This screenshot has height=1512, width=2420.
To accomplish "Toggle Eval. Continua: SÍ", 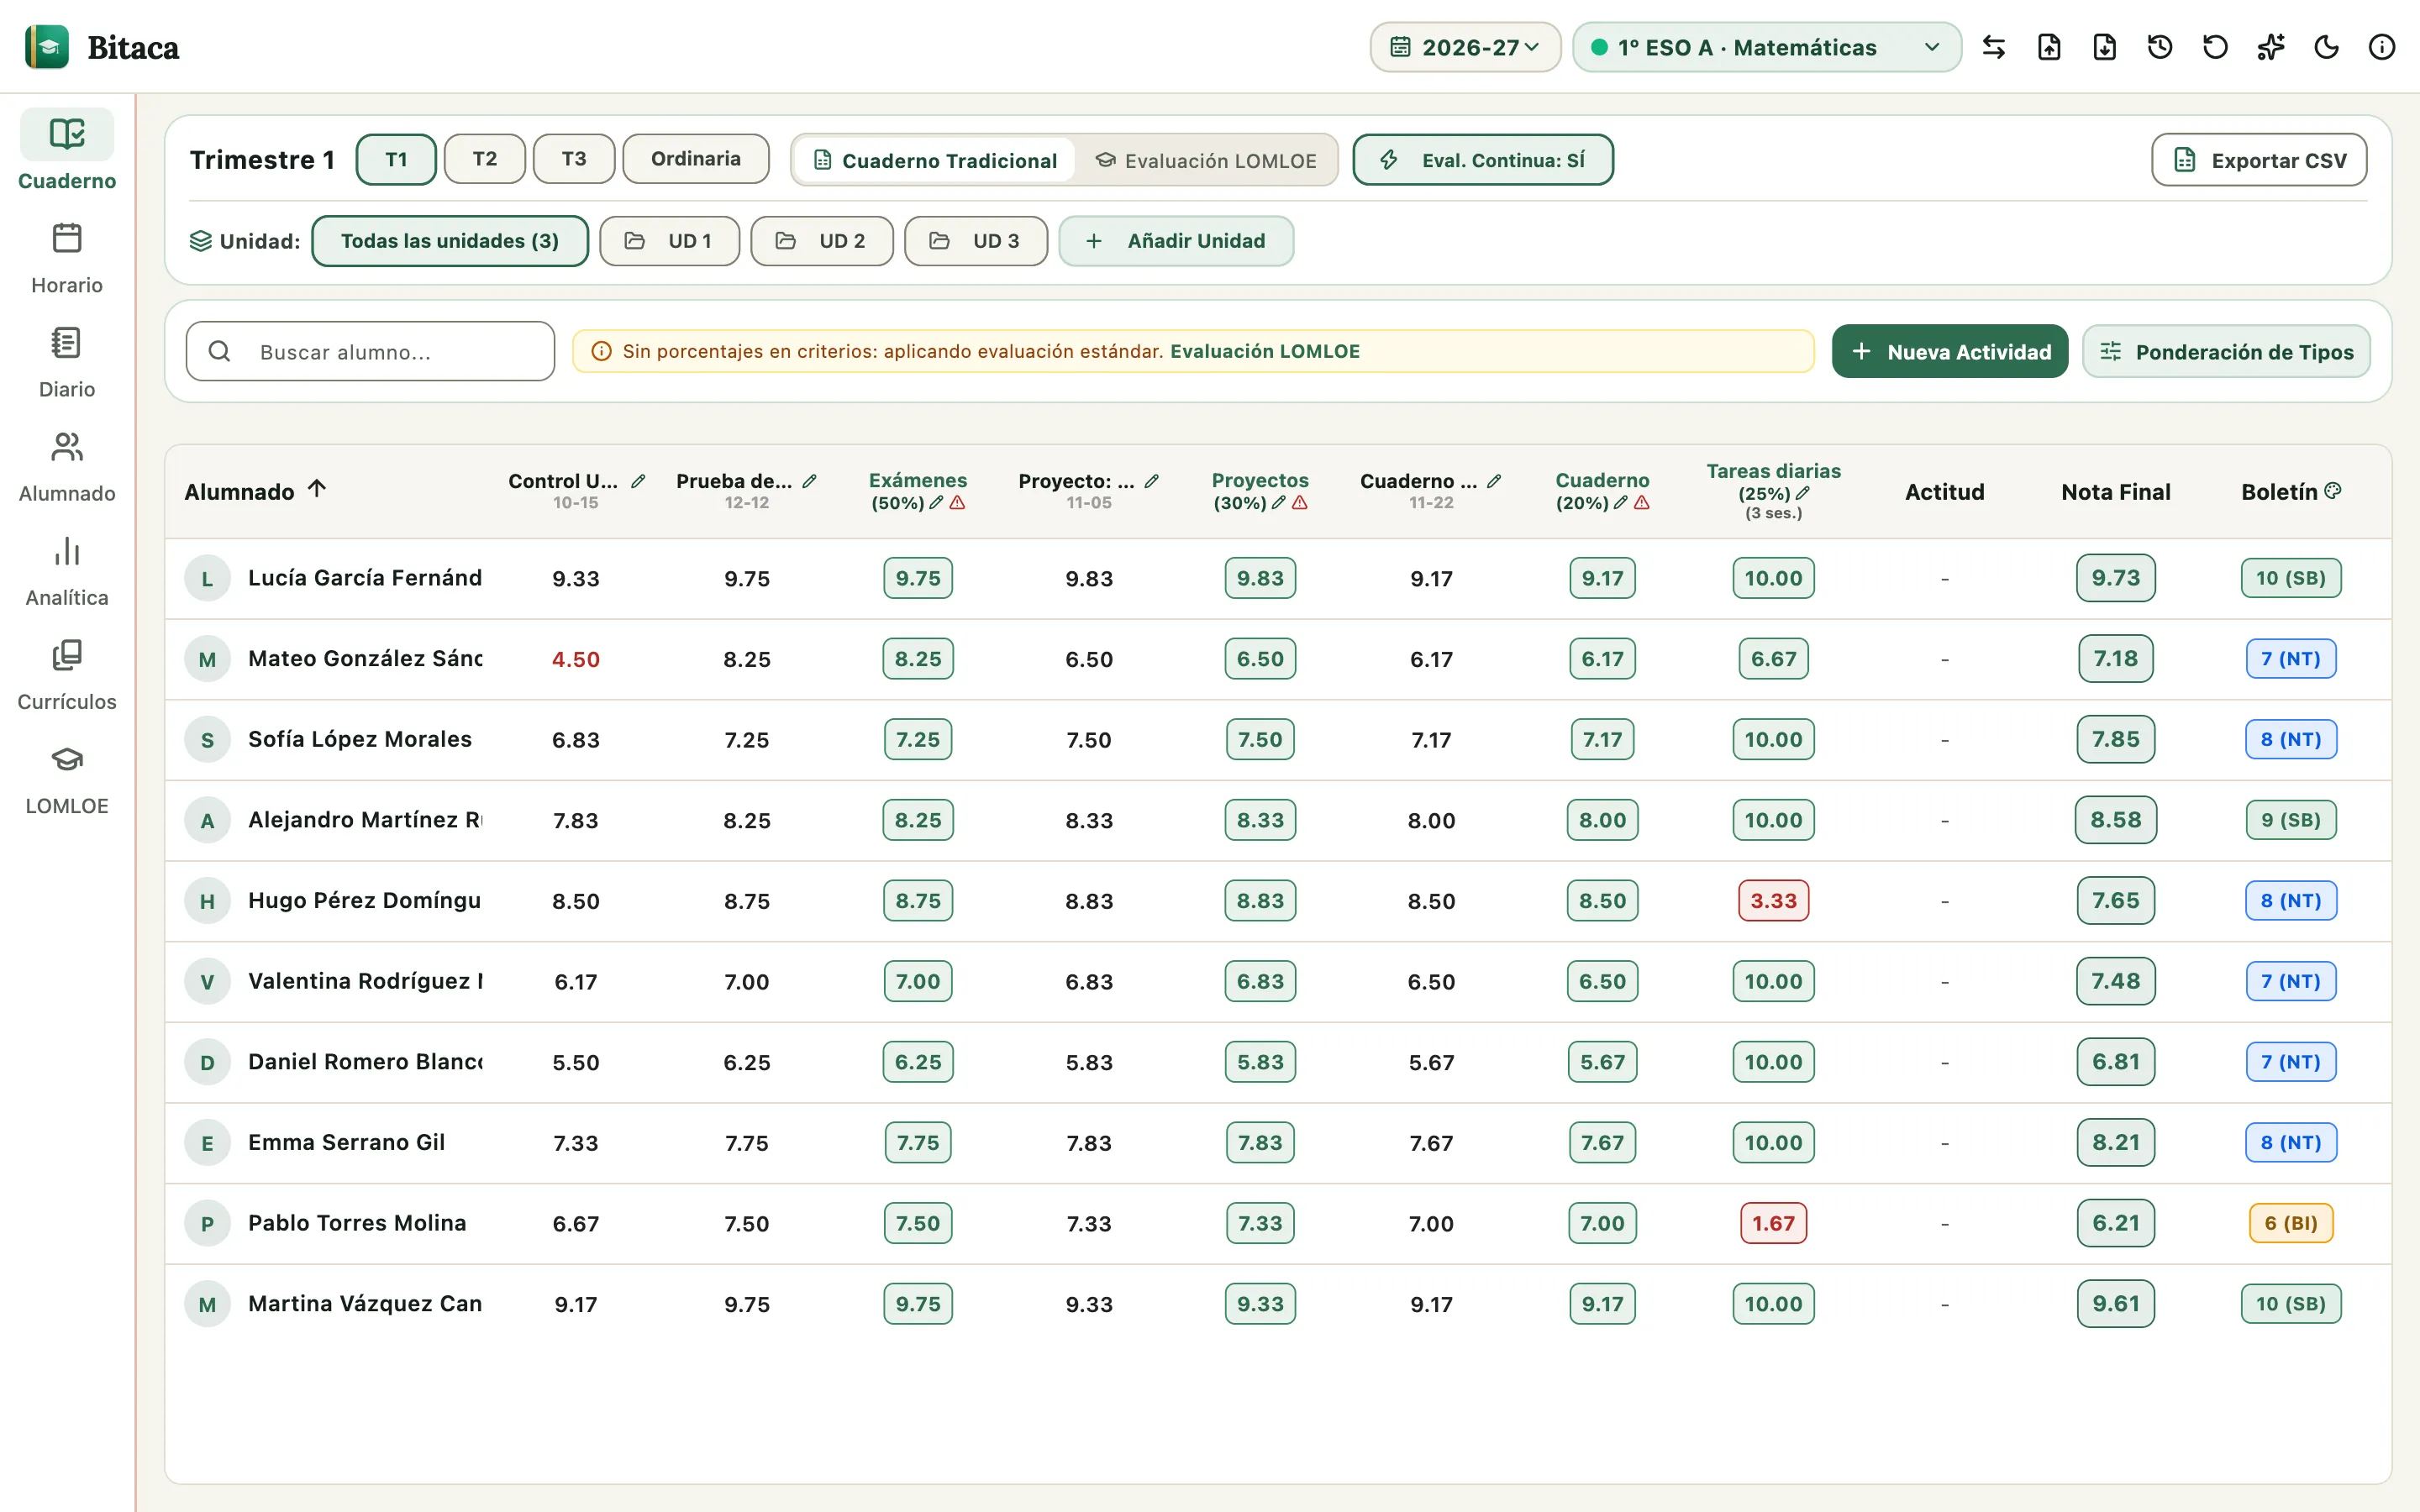I will (x=1483, y=160).
